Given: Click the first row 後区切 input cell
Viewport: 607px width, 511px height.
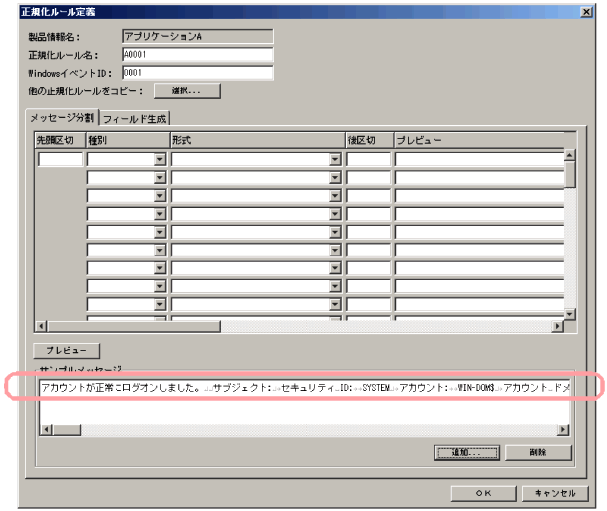Looking at the screenshot, I should coord(368,159).
